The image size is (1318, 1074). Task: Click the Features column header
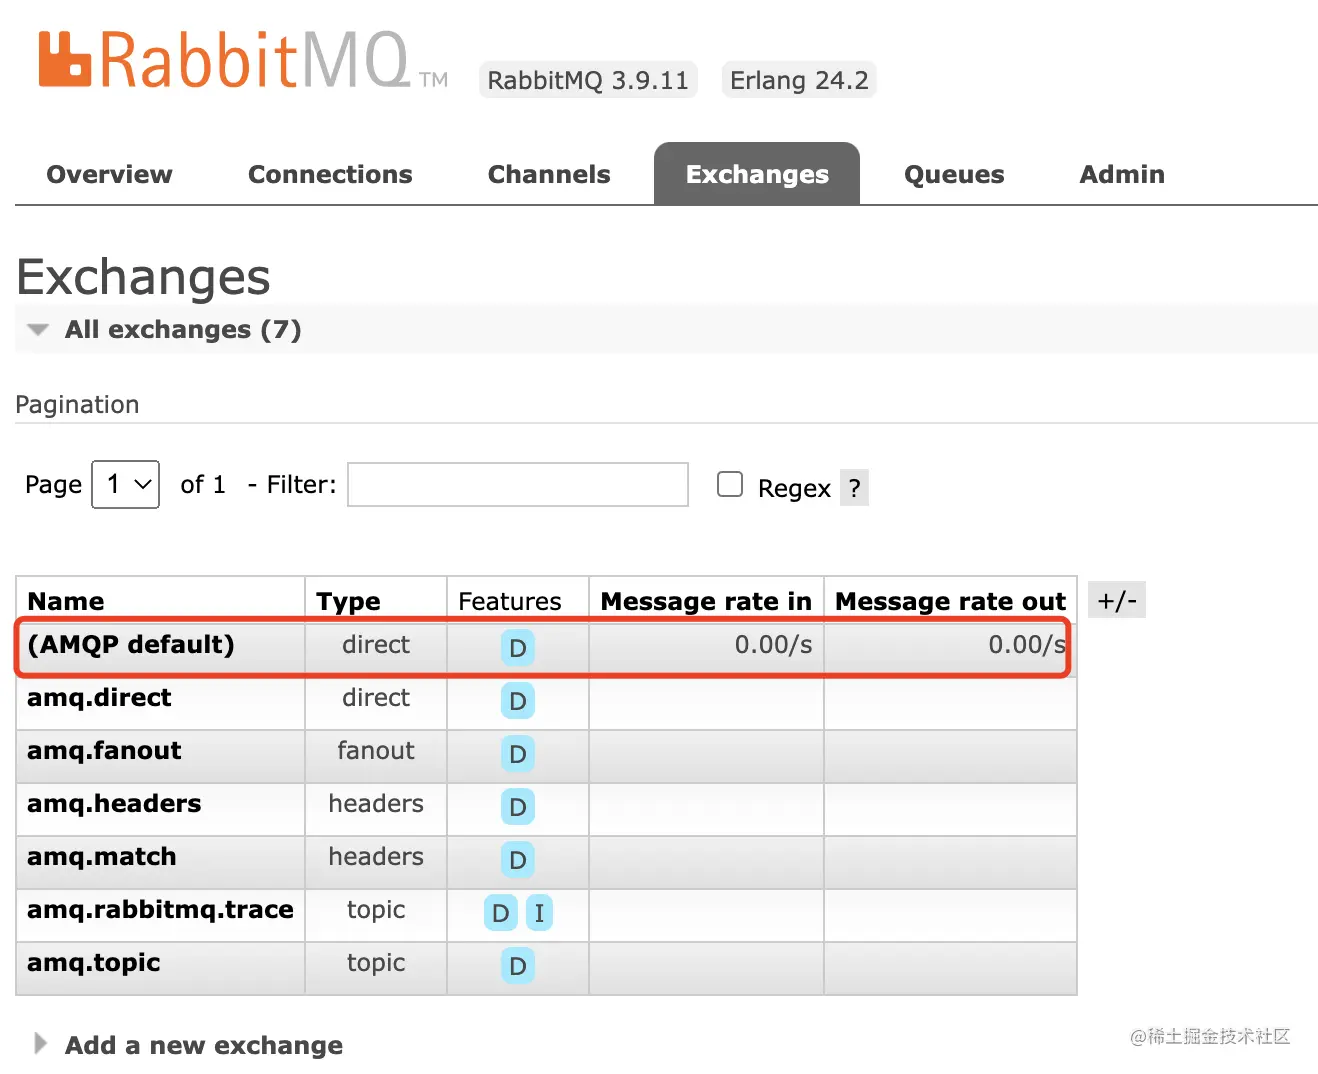coord(509,601)
